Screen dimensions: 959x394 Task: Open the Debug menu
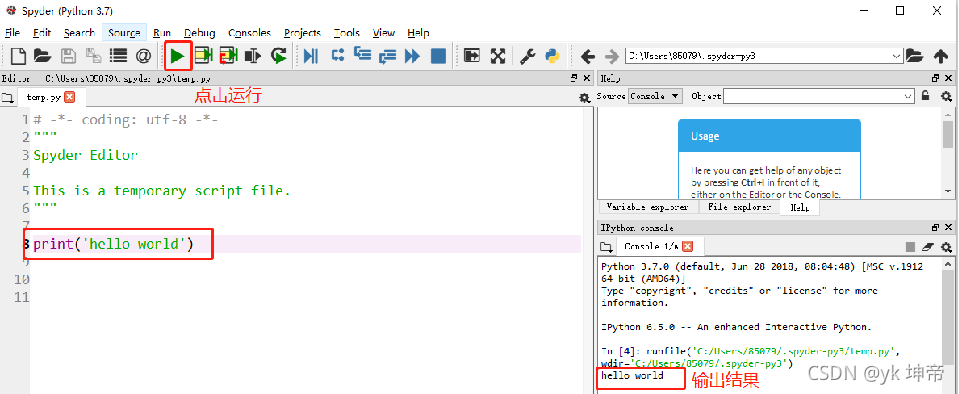200,33
